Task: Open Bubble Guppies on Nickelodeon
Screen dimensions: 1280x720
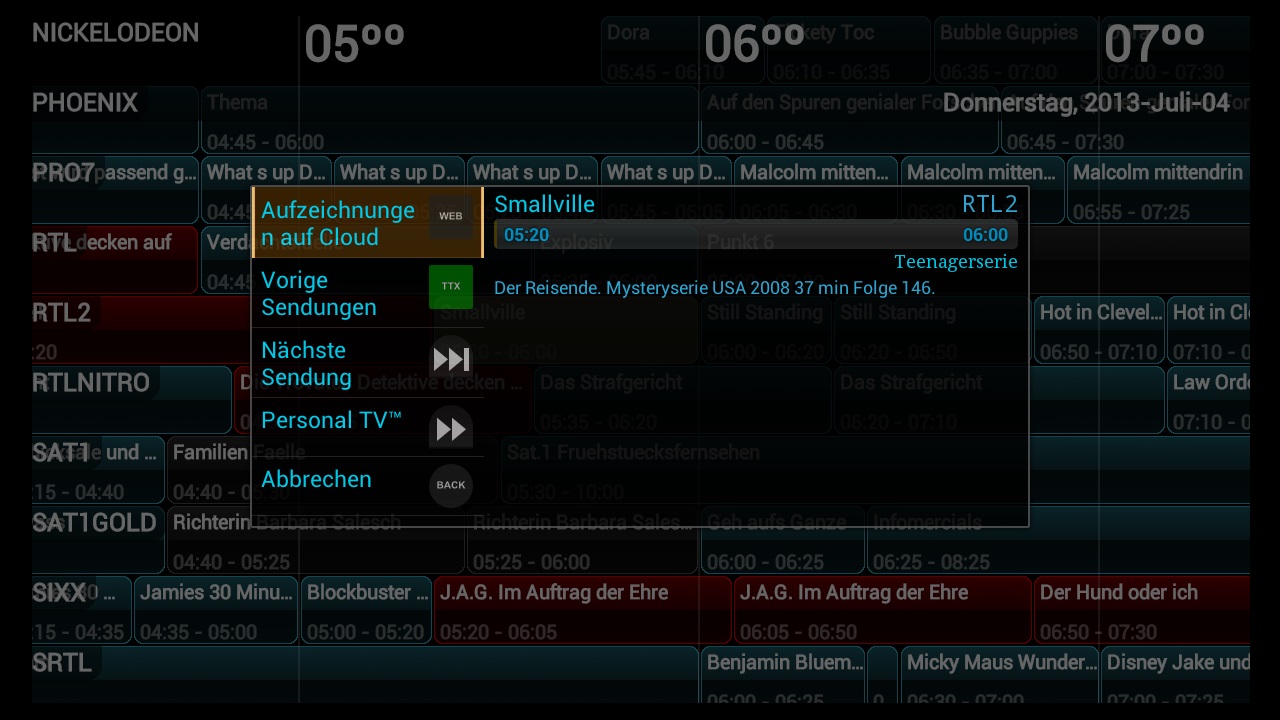Action: point(1016,50)
